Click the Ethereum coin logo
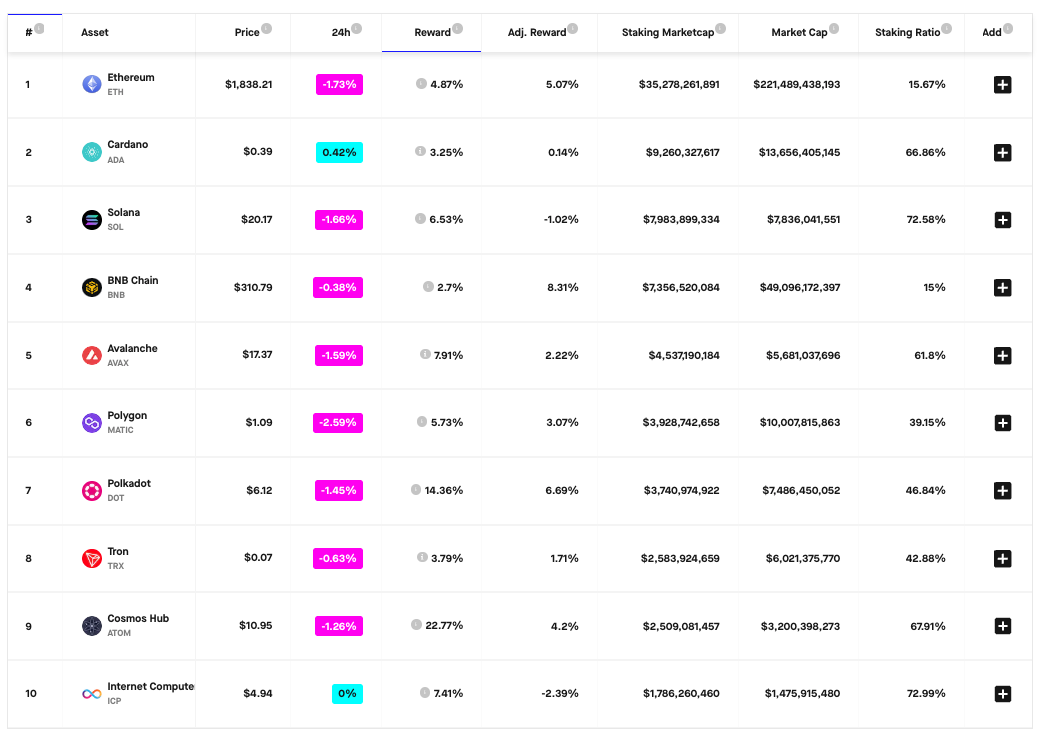The width and height of the screenshot is (1040, 743). [x=92, y=84]
